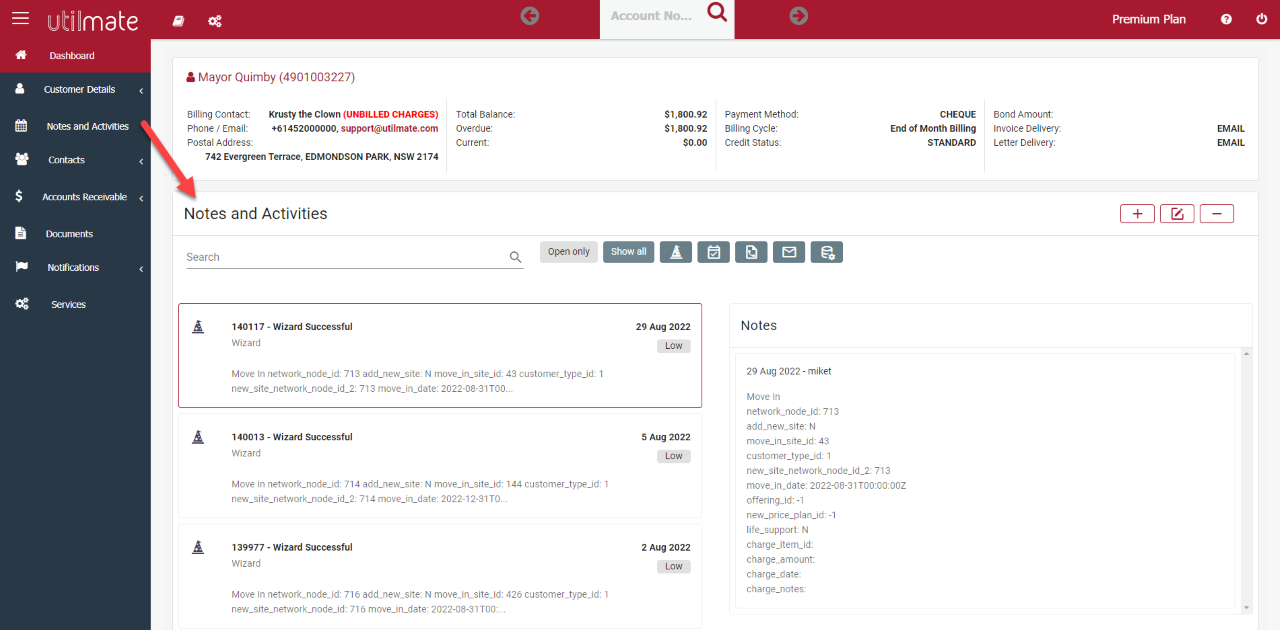The height and width of the screenshot is (630, 1280).
Task: Go to next account with right arrow
Action: click(798, 15)
